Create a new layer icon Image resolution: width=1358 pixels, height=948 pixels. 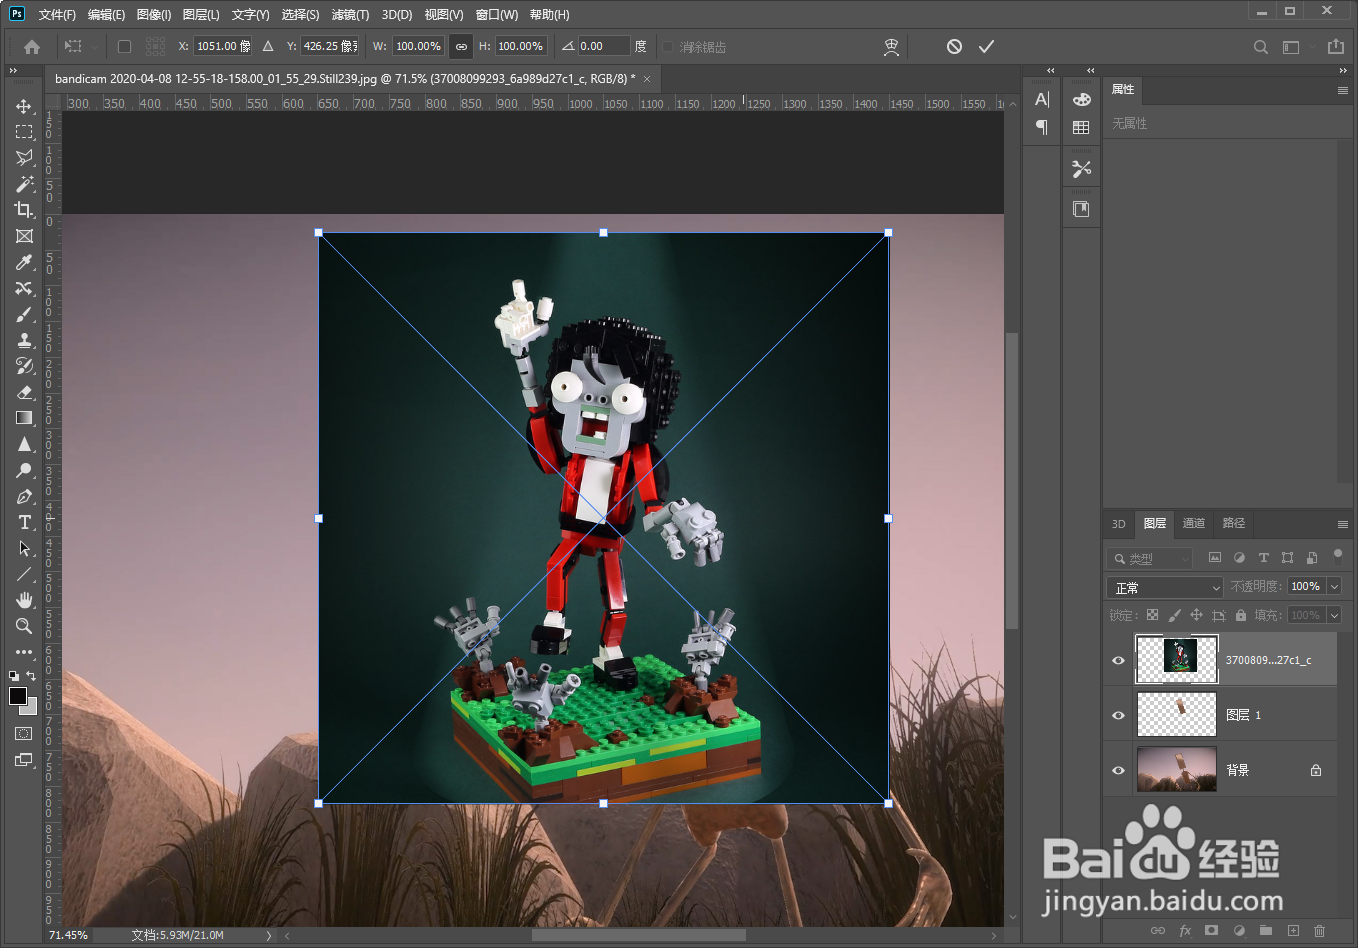pyautogui.click(x=1293, y=930)
